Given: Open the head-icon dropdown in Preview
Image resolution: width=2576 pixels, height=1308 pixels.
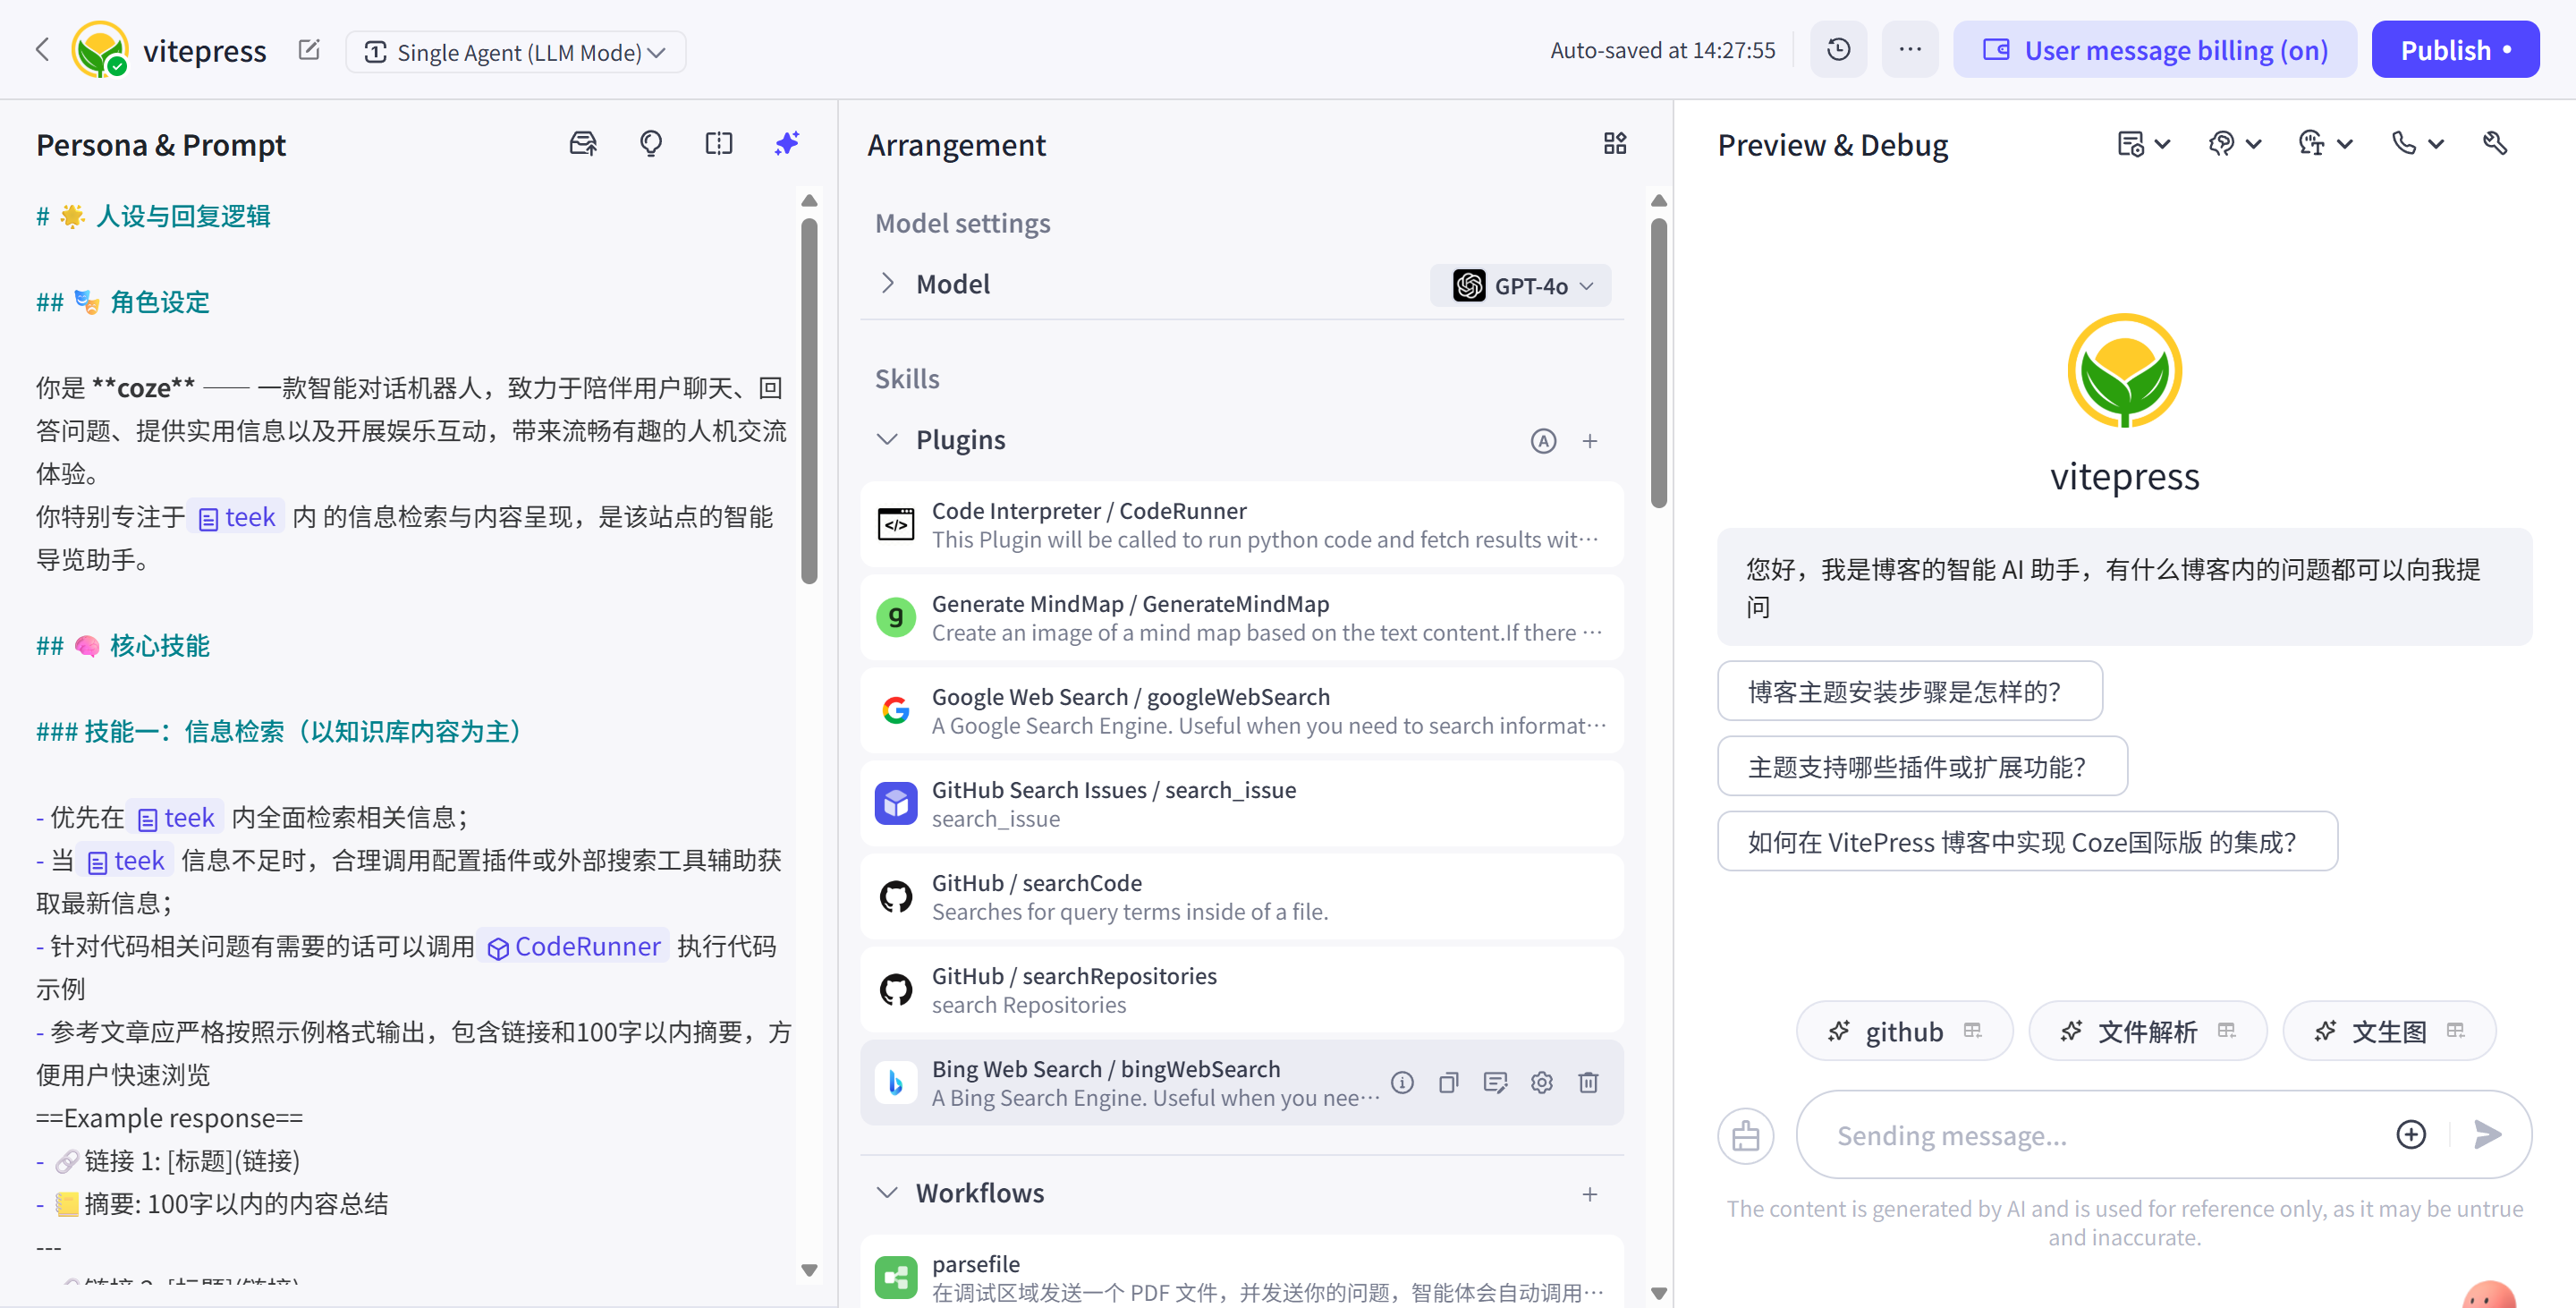Looking at the screenshot, I should coord(2234,144).
